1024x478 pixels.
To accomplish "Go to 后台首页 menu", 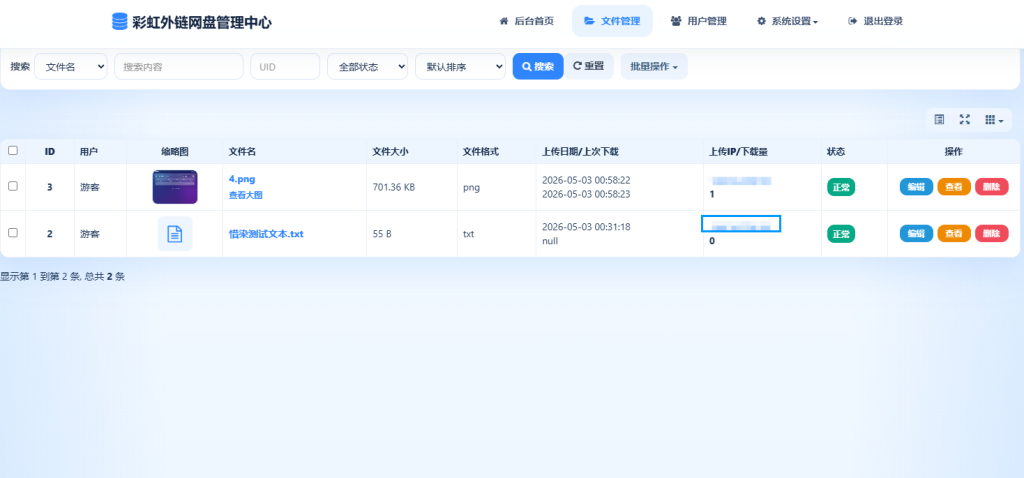I will click(x=526, y=21).
